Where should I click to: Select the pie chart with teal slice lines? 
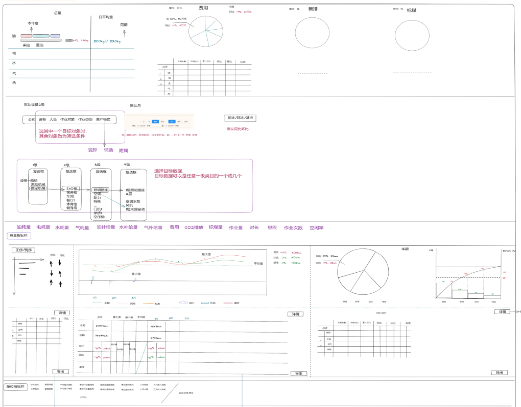(x=205, y=32)
